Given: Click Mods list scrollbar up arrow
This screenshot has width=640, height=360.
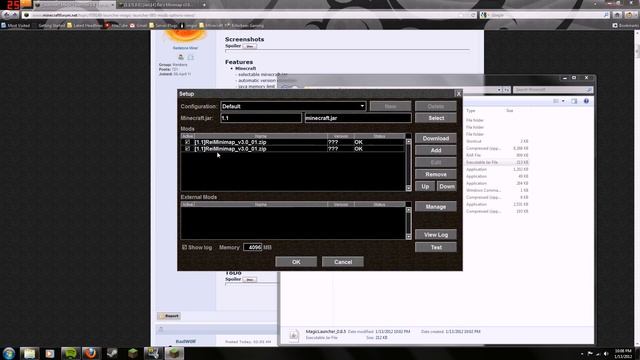Looking at the screenshot, I should 408,142.
